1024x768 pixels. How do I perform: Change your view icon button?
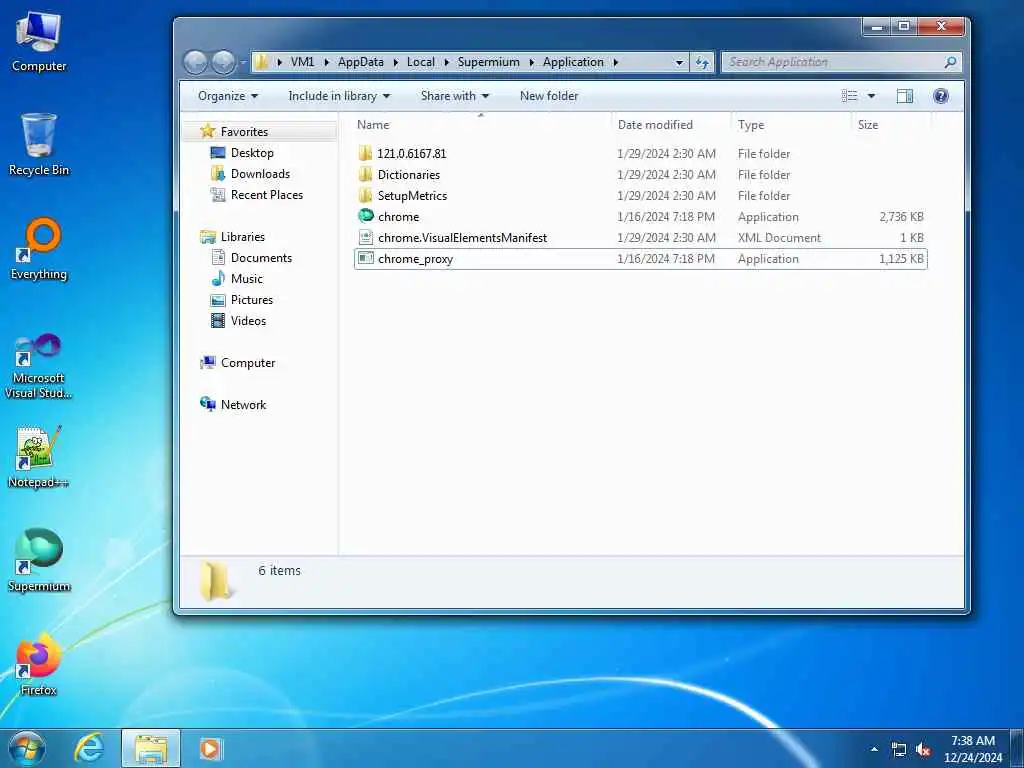(849, 96)
